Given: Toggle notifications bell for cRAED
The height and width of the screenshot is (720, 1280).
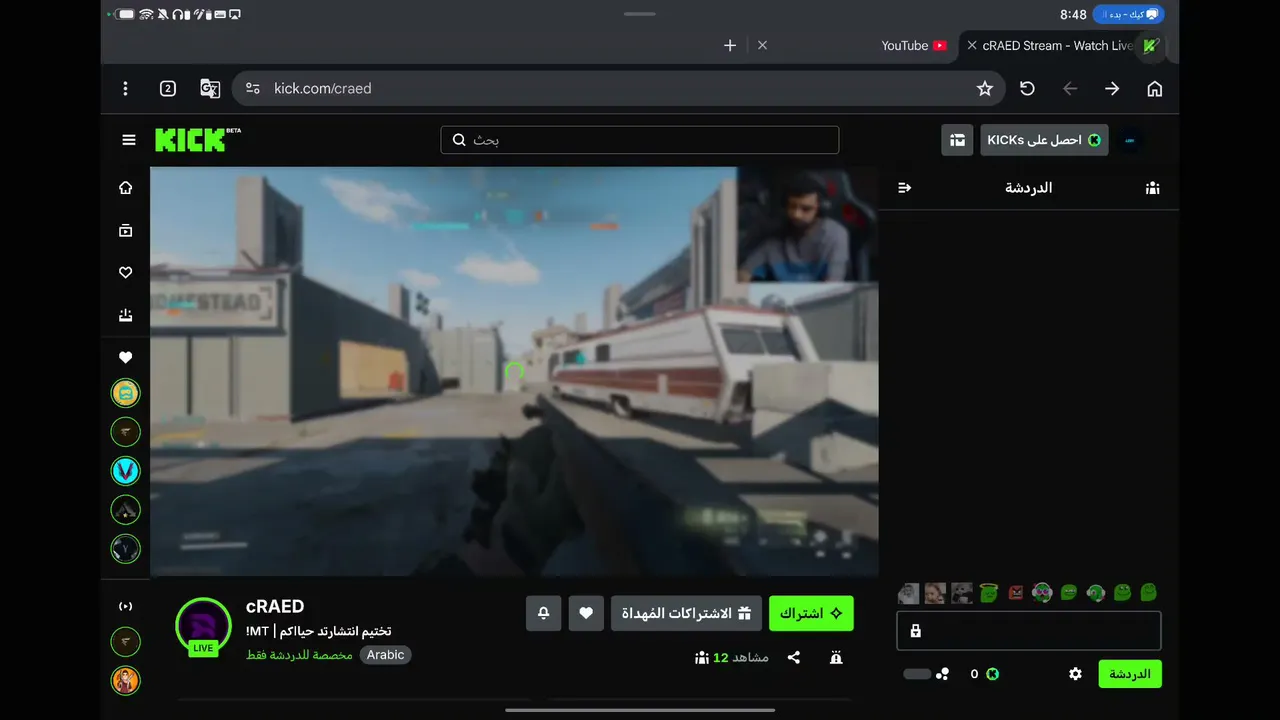Looking at the screenshot, I should click(x=544, y=613).
